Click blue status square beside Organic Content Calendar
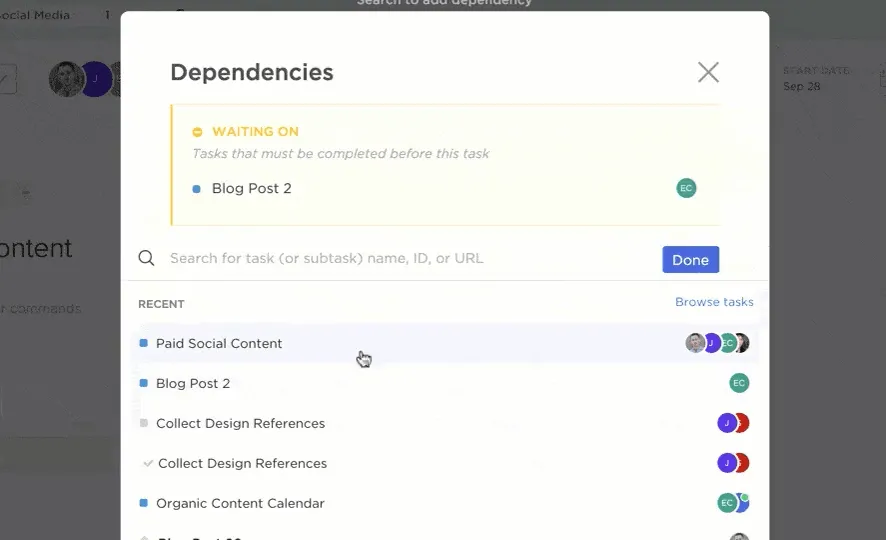The height and width of the screenshot is (540, 886). (144, 503)
